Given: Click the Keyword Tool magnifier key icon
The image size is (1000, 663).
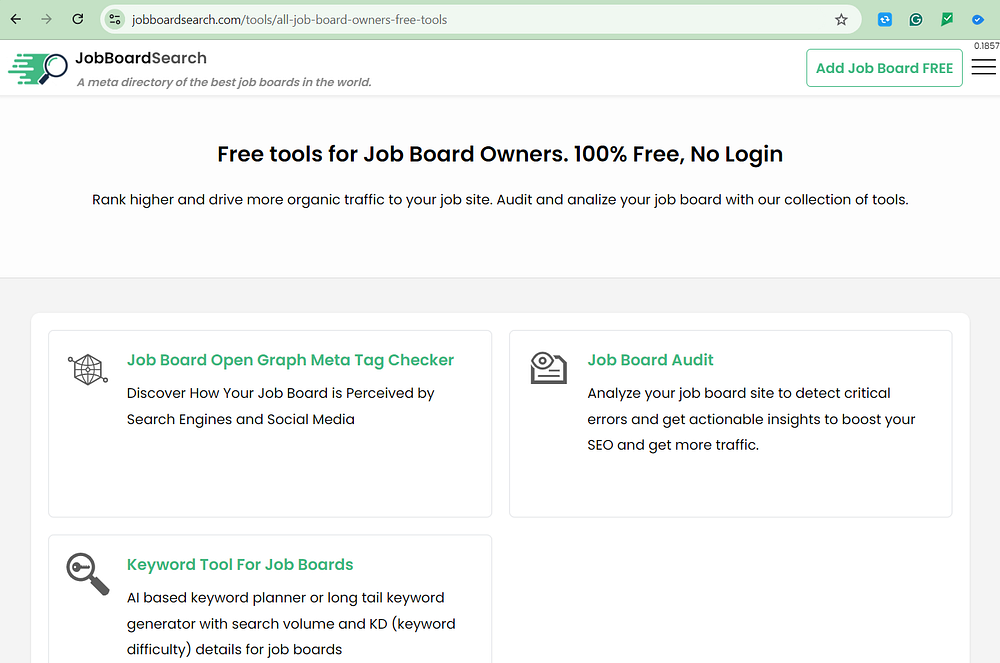Looking at the screenshot, I should 88,574.
